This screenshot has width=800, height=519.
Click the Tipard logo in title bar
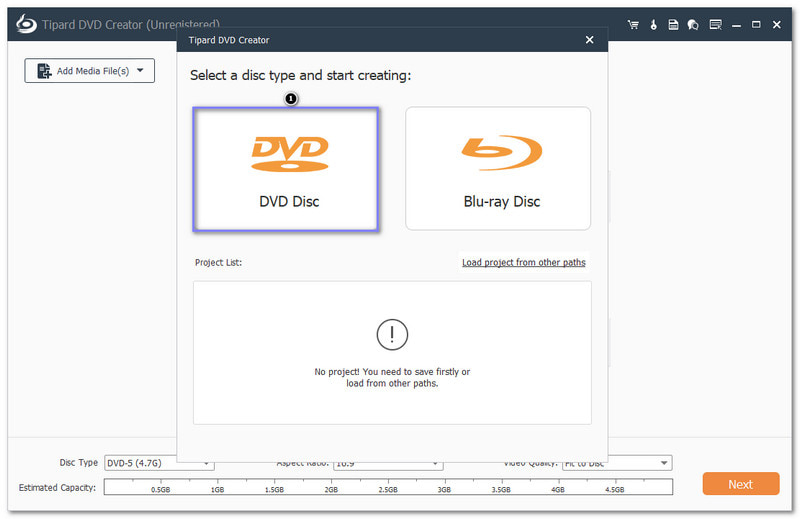(x=26, y=24)
